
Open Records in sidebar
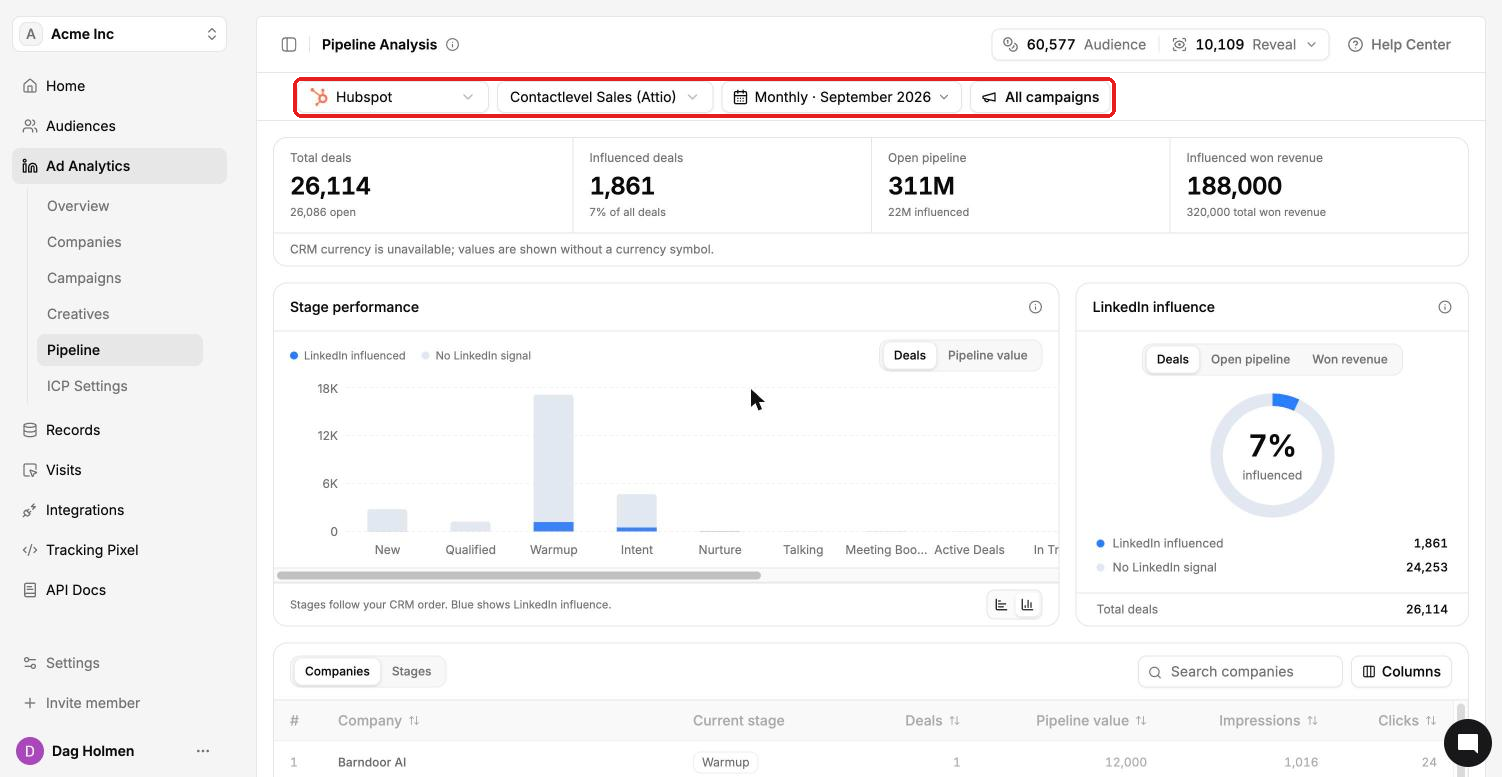click(x=120, y=430)
